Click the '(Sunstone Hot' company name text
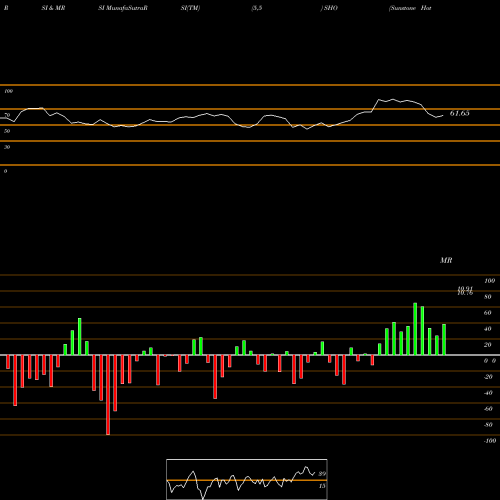500x500 pixels. tap(410, 8)
